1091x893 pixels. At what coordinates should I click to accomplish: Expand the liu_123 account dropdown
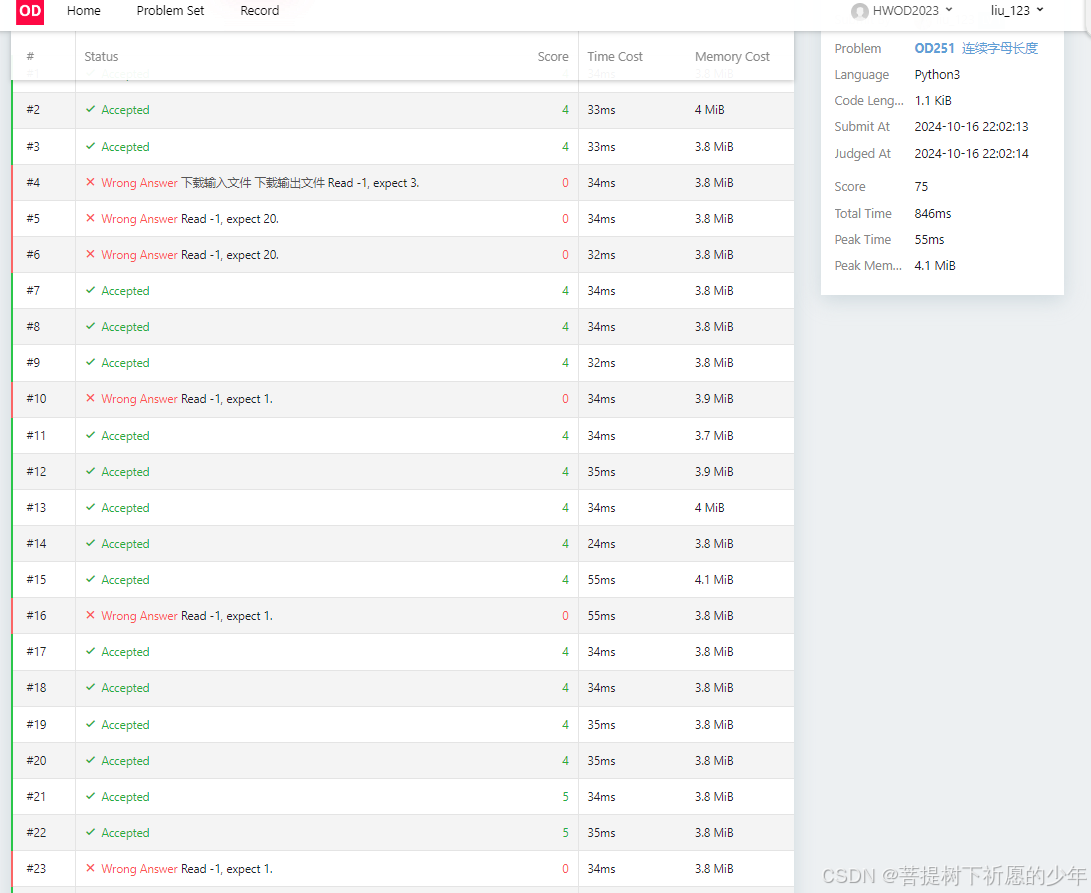pyautogui.click(x=1017, y=10)
